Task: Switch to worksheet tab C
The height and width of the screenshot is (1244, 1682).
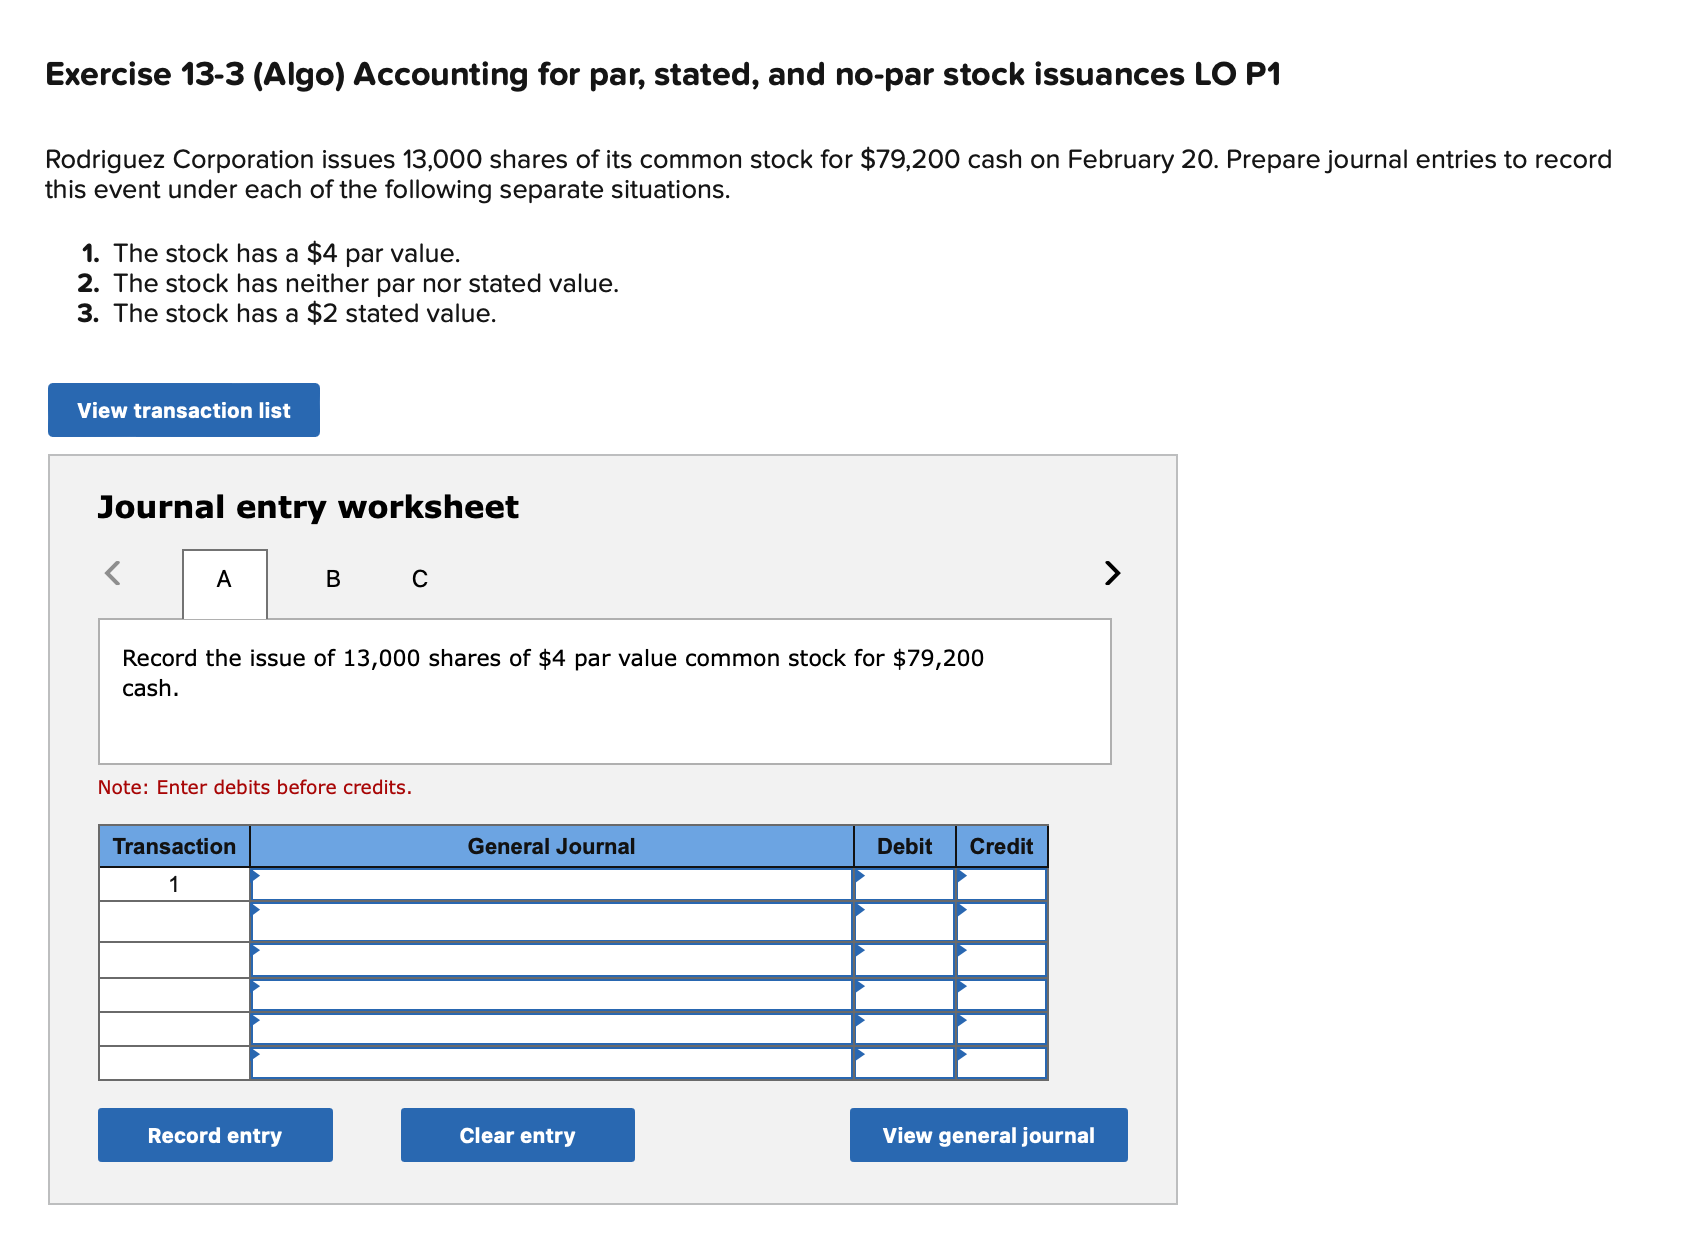Action: tap(419, 578)
